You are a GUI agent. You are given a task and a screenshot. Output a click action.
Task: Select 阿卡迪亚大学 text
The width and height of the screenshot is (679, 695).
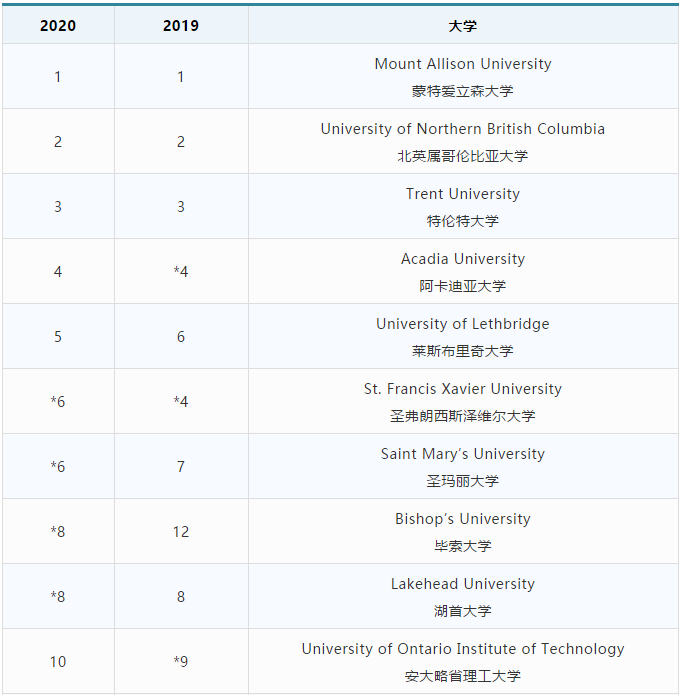[463, 286]
